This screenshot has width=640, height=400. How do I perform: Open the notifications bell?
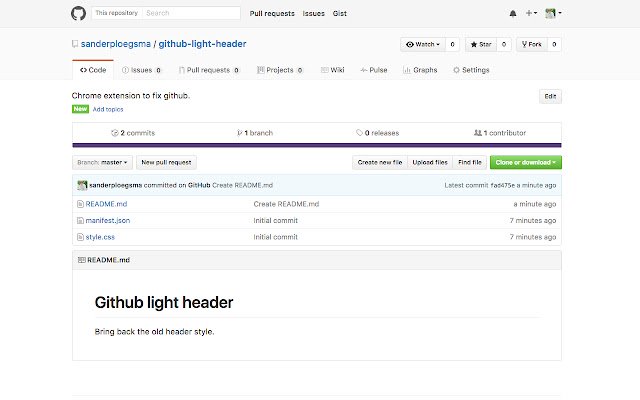(x=513, y=13)
